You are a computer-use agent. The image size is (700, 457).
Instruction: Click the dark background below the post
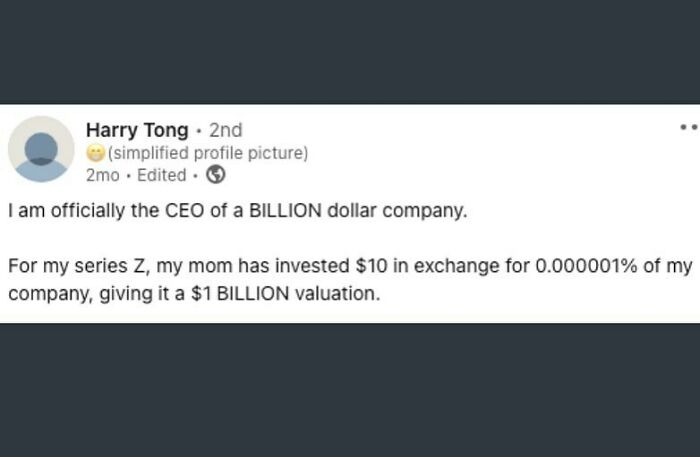[x=350, y=390]
